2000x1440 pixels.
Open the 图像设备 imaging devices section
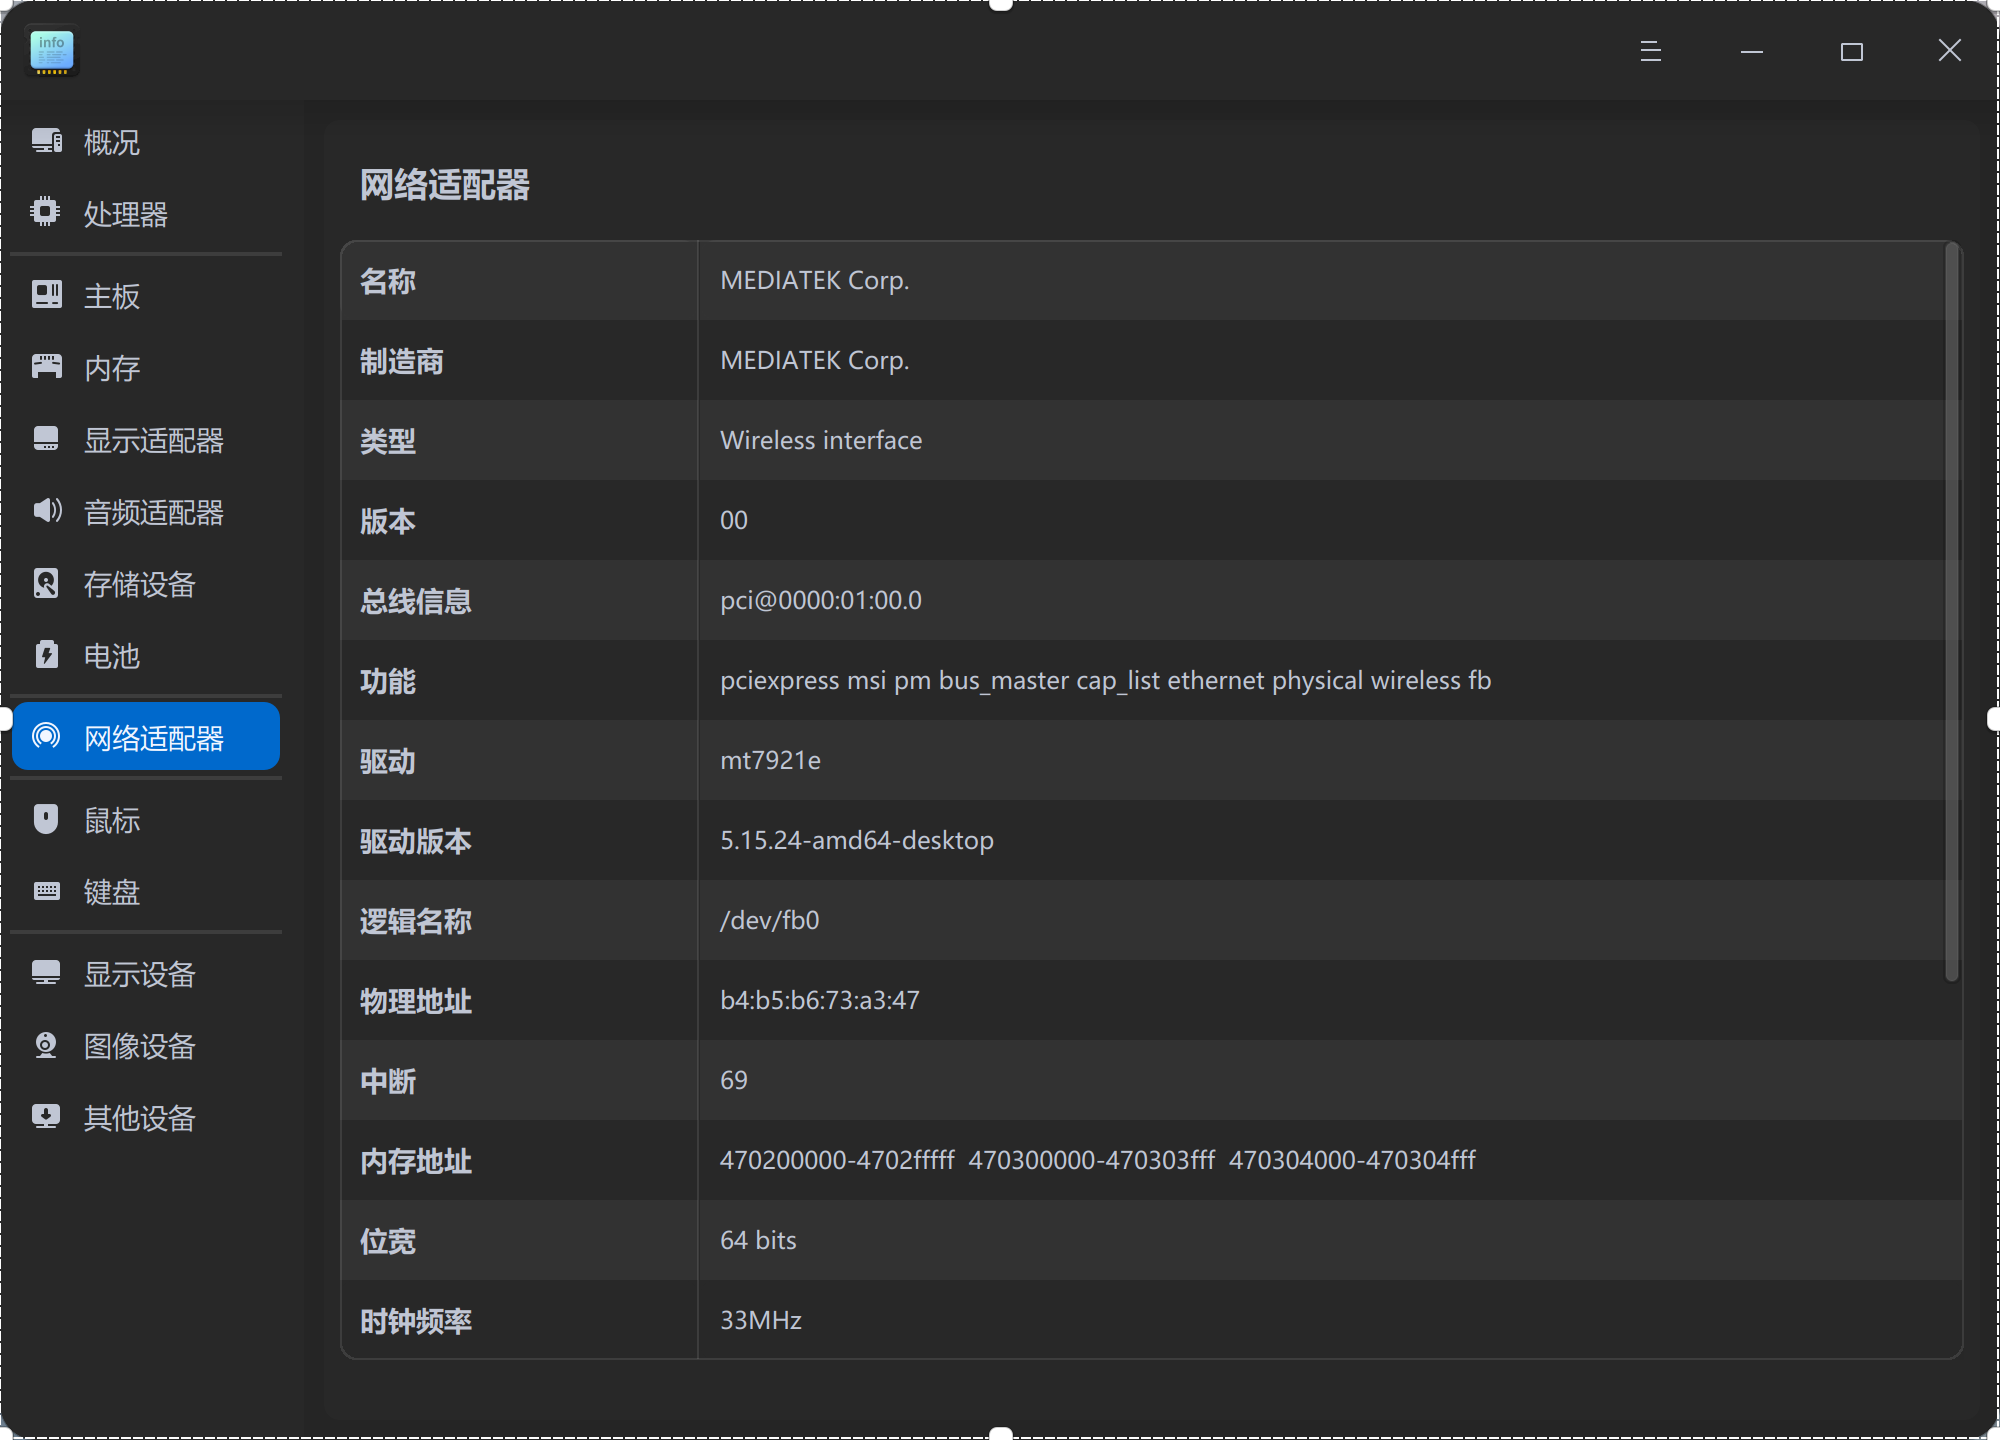(x=46, y=1046)
